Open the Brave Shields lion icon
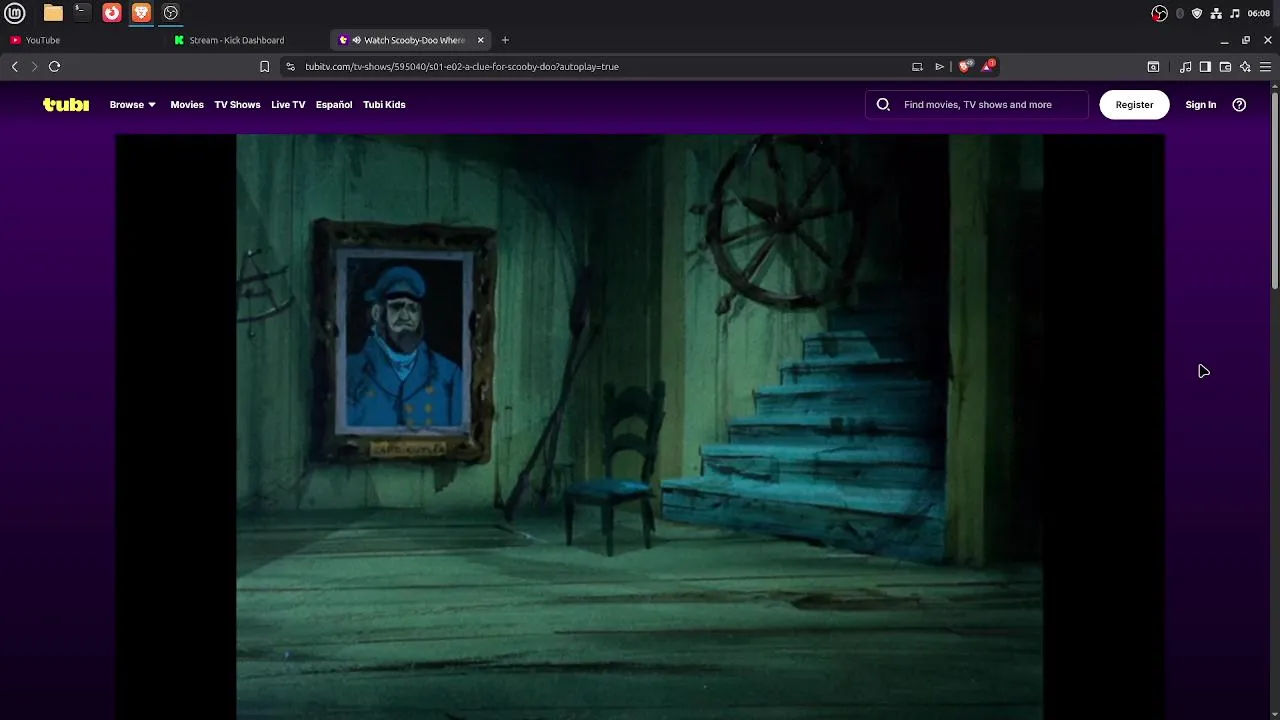 click(x=964, y=66)
